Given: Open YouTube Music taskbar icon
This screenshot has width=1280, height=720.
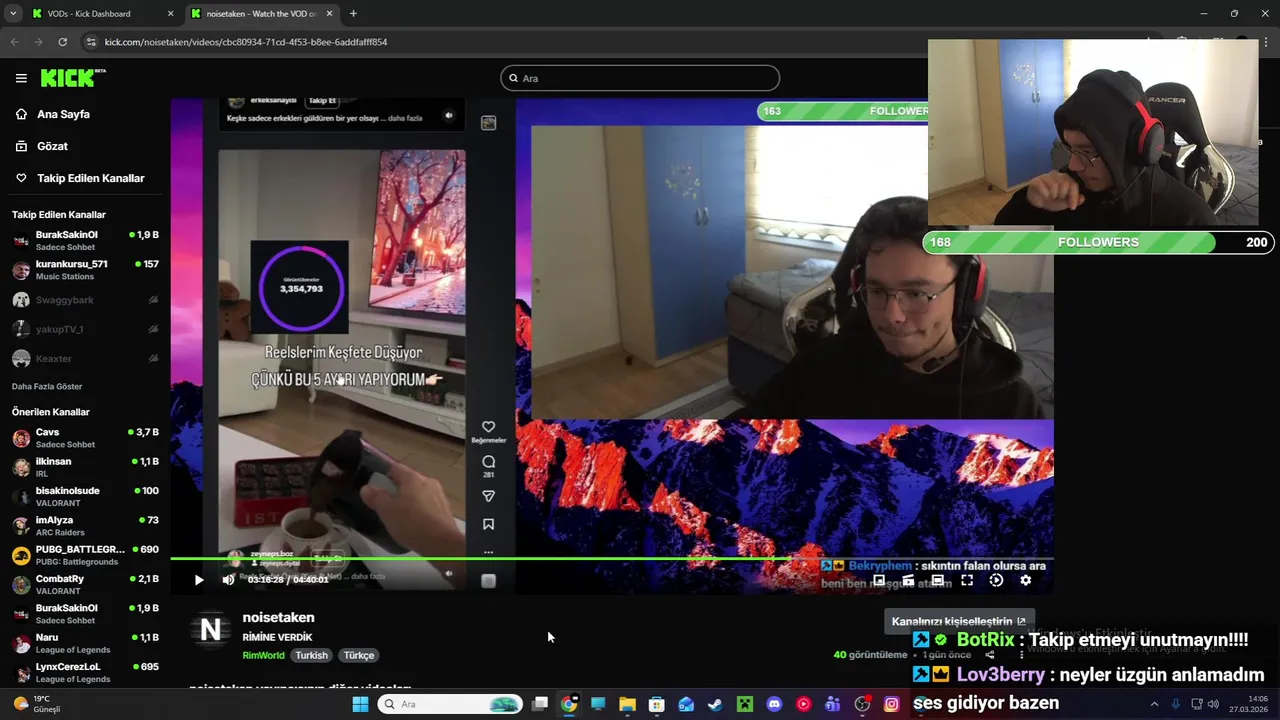Looking at the screenshot, I should coord(803,704).
